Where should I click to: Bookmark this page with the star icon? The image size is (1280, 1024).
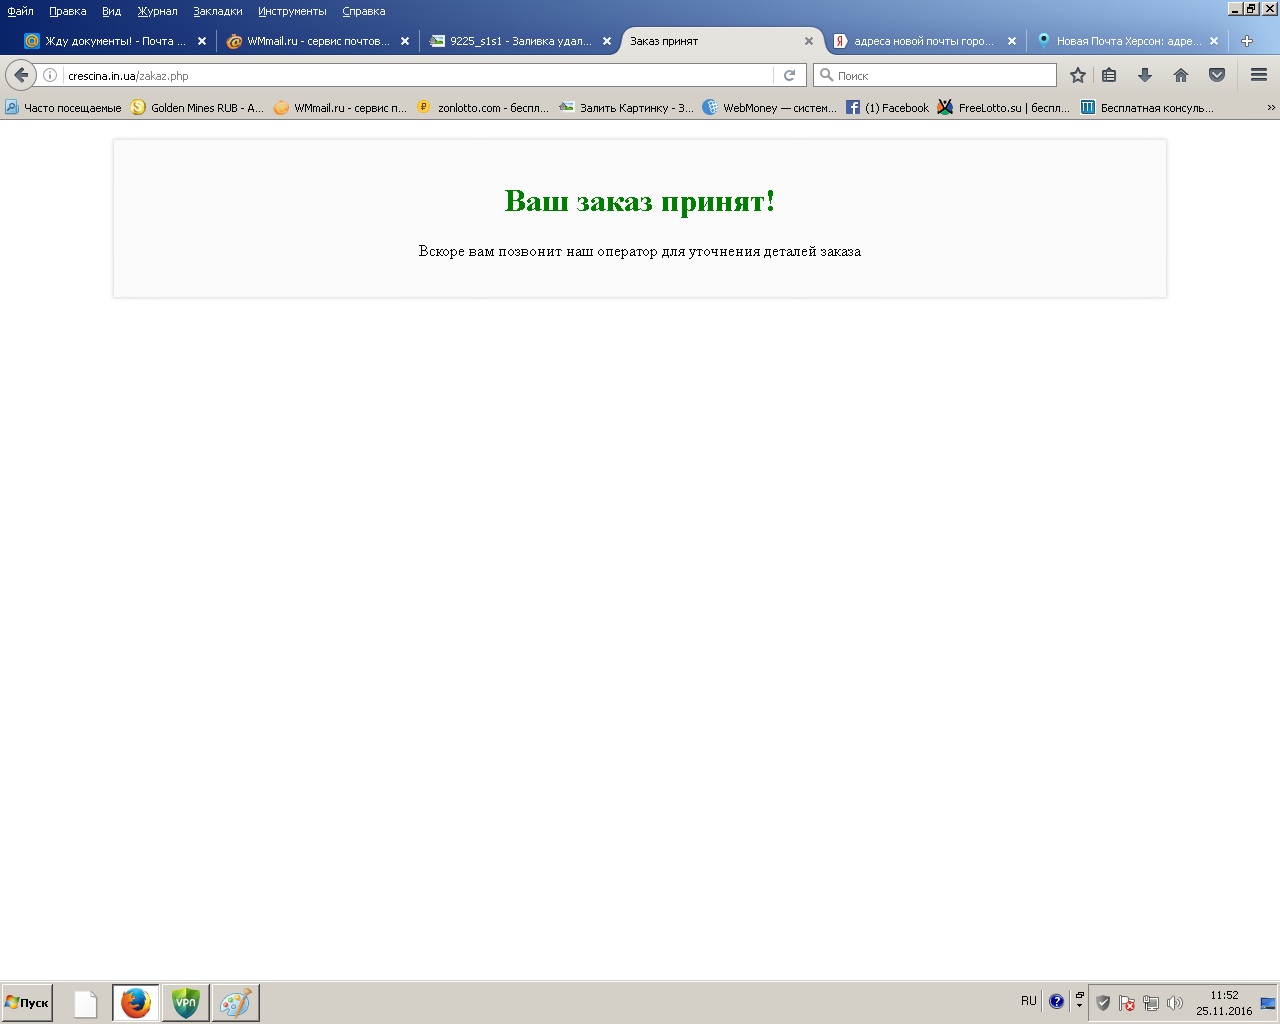(1078, 75)
